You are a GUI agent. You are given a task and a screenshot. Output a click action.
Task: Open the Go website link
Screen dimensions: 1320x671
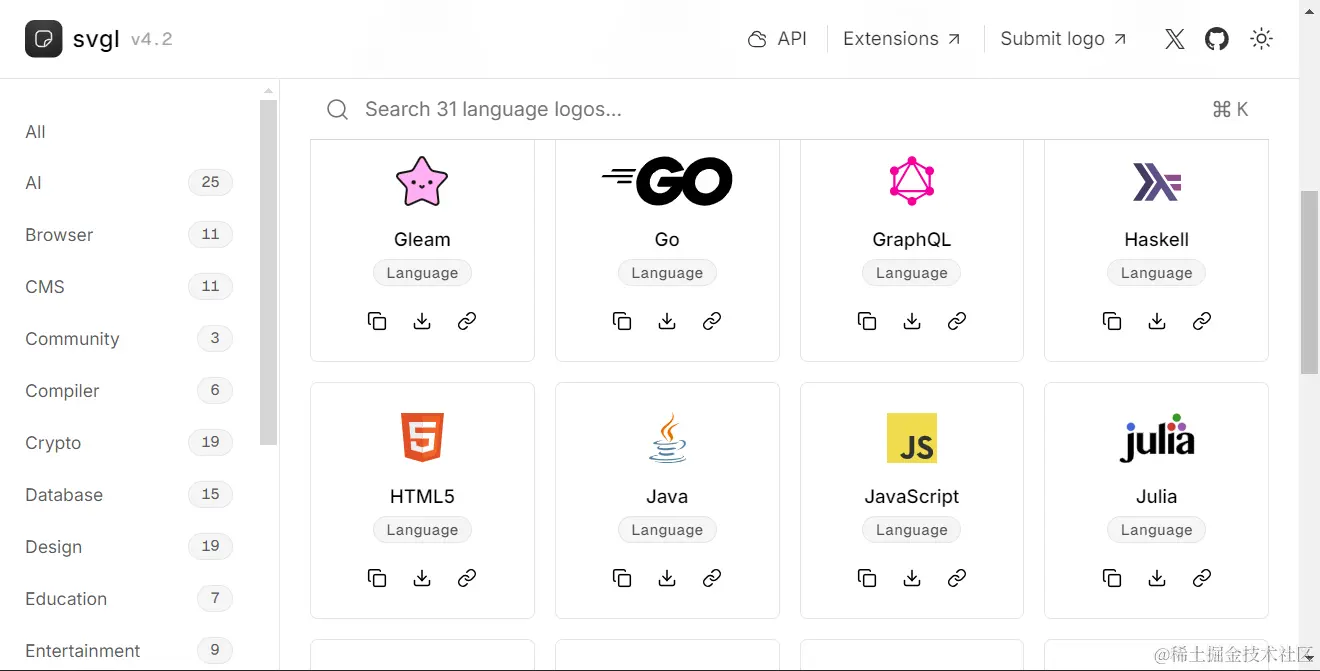pos(712,321)
